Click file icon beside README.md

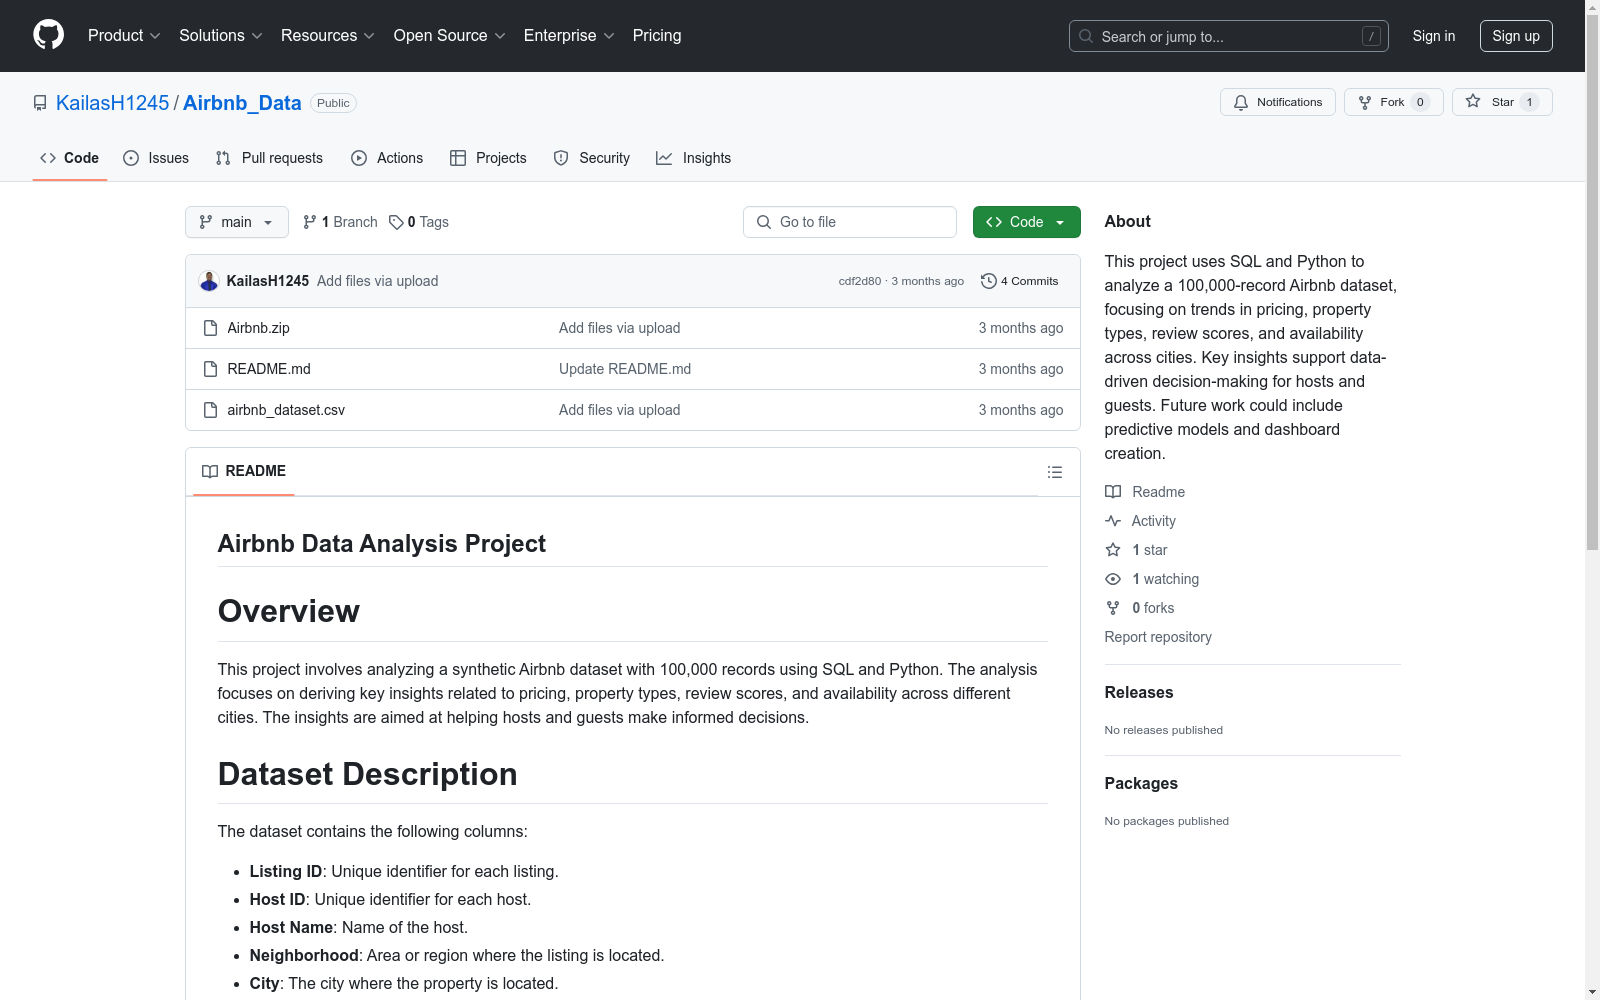click(x=210, y=369)
